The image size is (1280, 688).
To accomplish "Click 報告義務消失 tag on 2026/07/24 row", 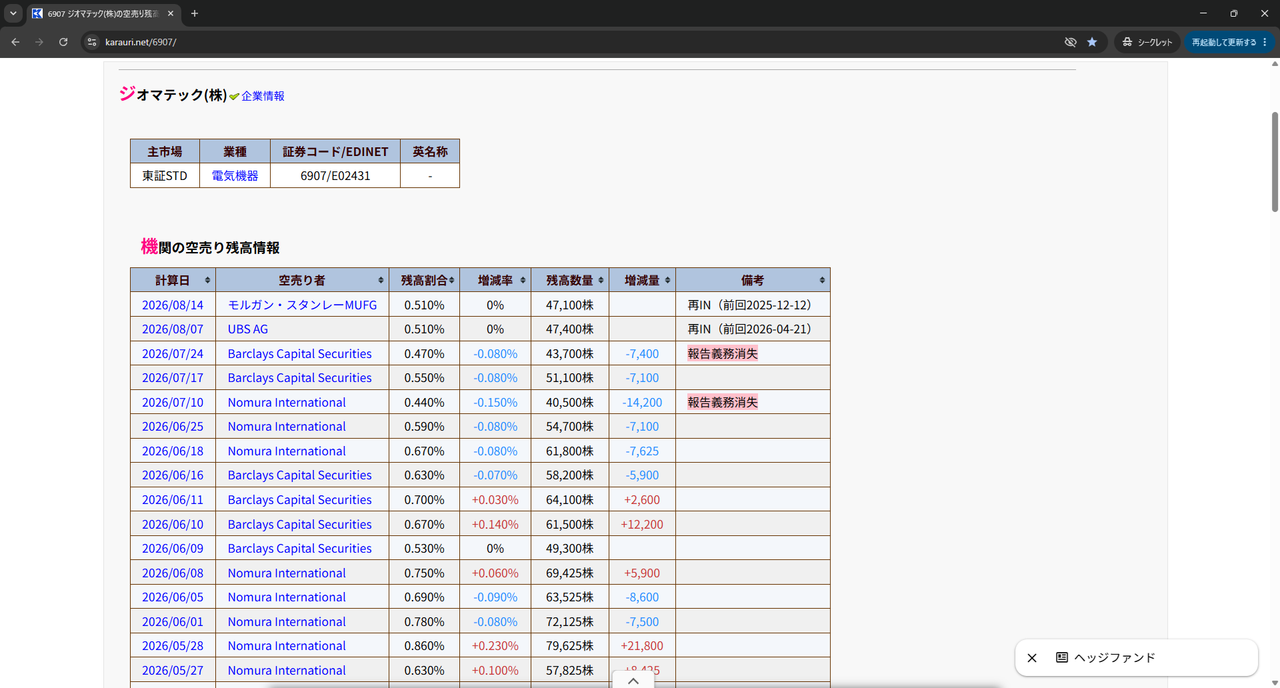I will point(722,354).
